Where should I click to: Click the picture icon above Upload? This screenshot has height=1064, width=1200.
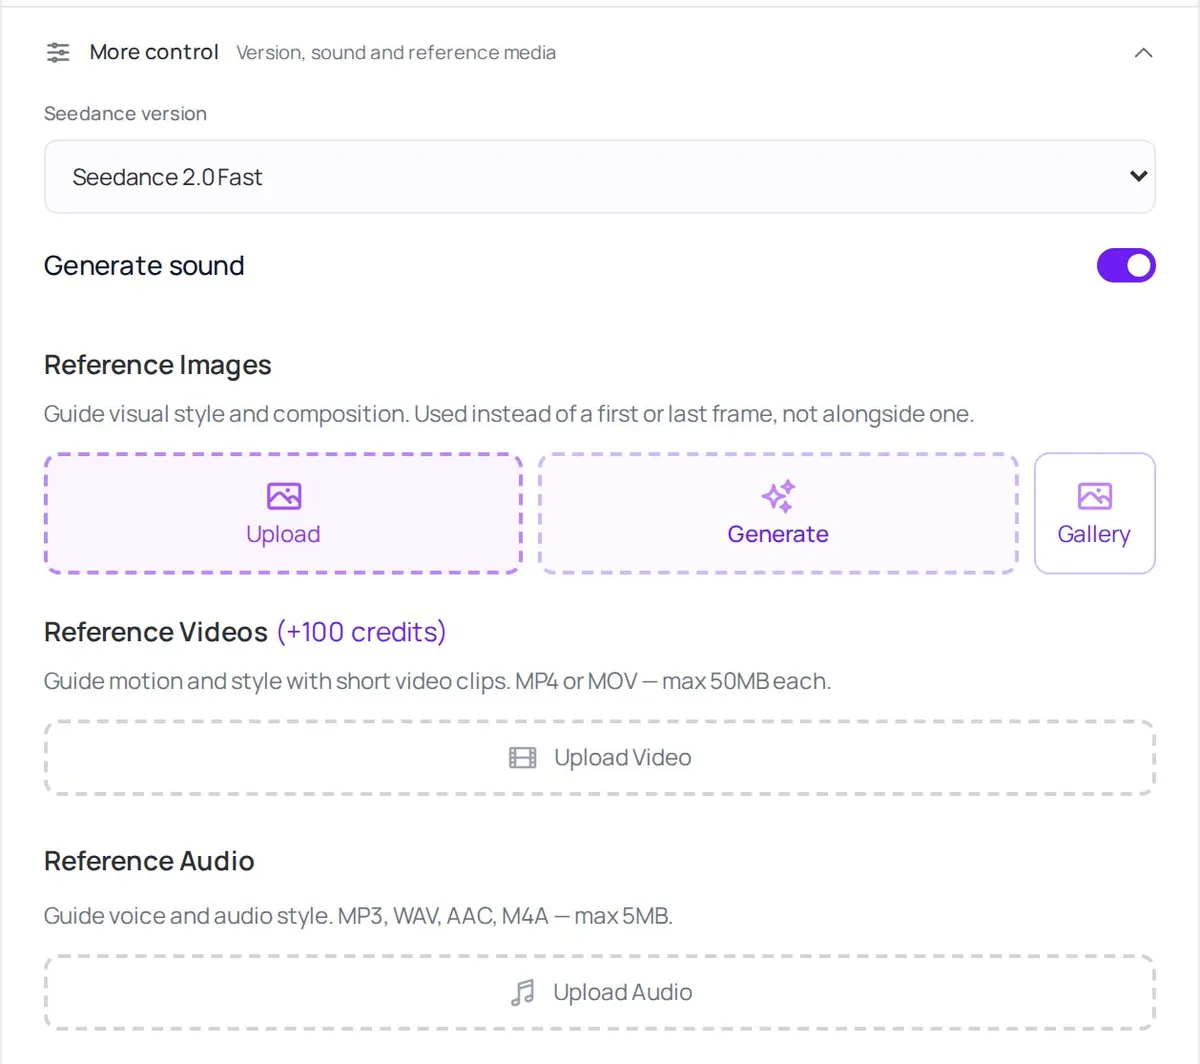[x=284, y=496]
